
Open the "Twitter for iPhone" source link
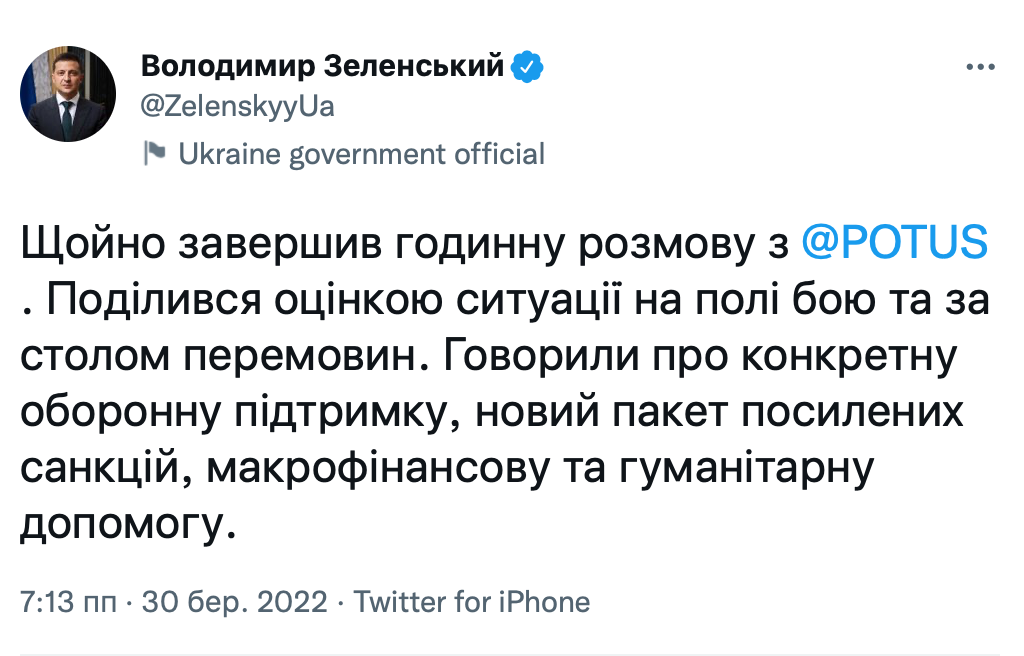472,602
